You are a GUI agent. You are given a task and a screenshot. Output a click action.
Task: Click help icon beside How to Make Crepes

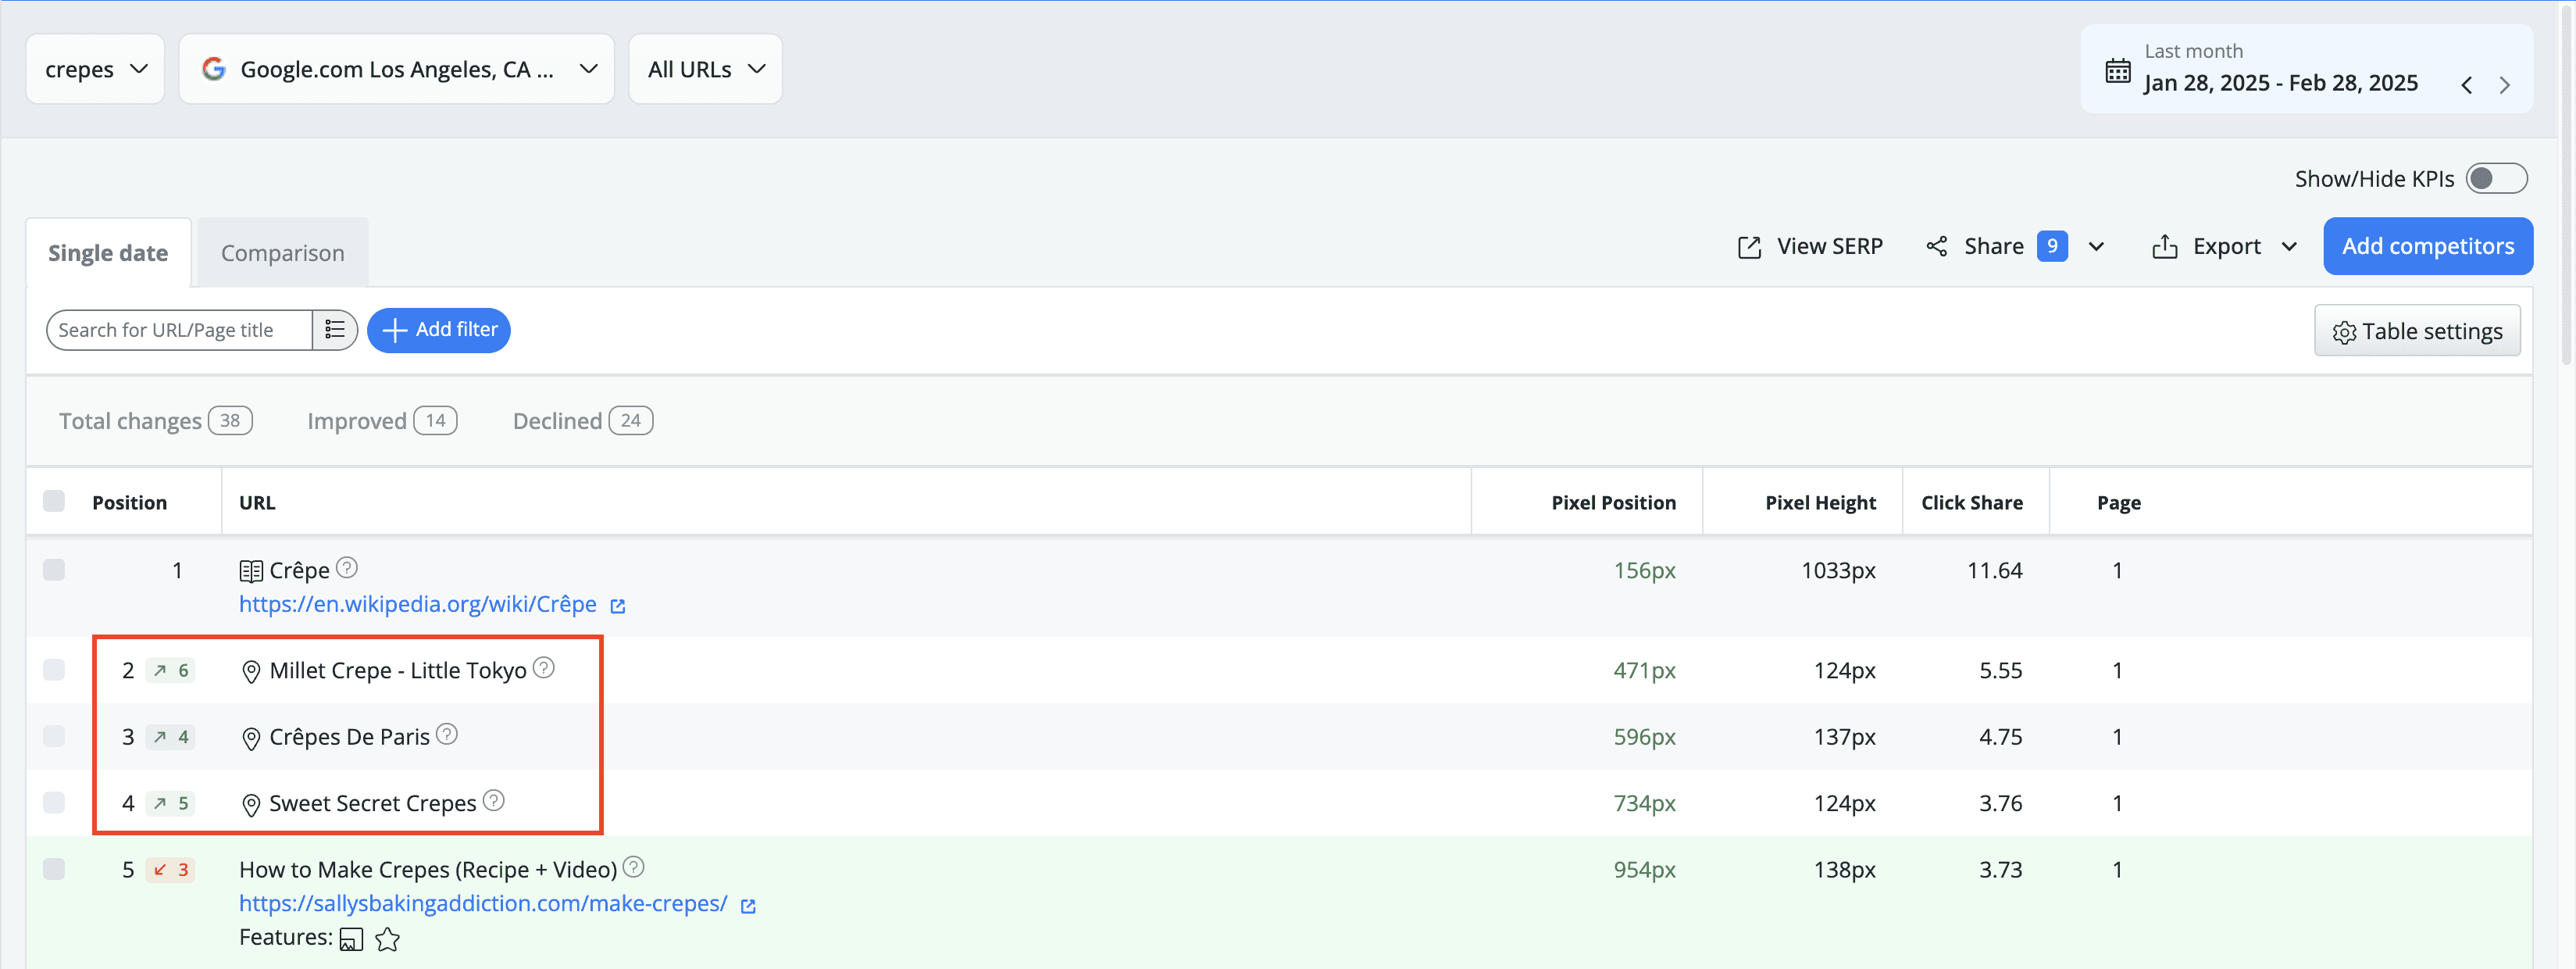point(633,867)
